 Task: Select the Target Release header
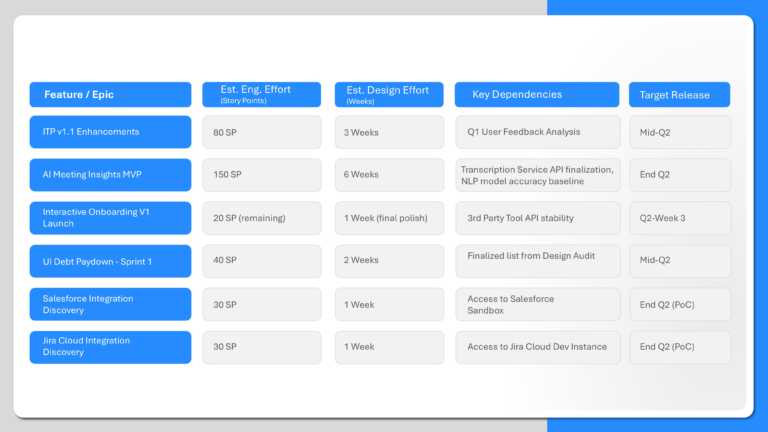click(679, 95)
